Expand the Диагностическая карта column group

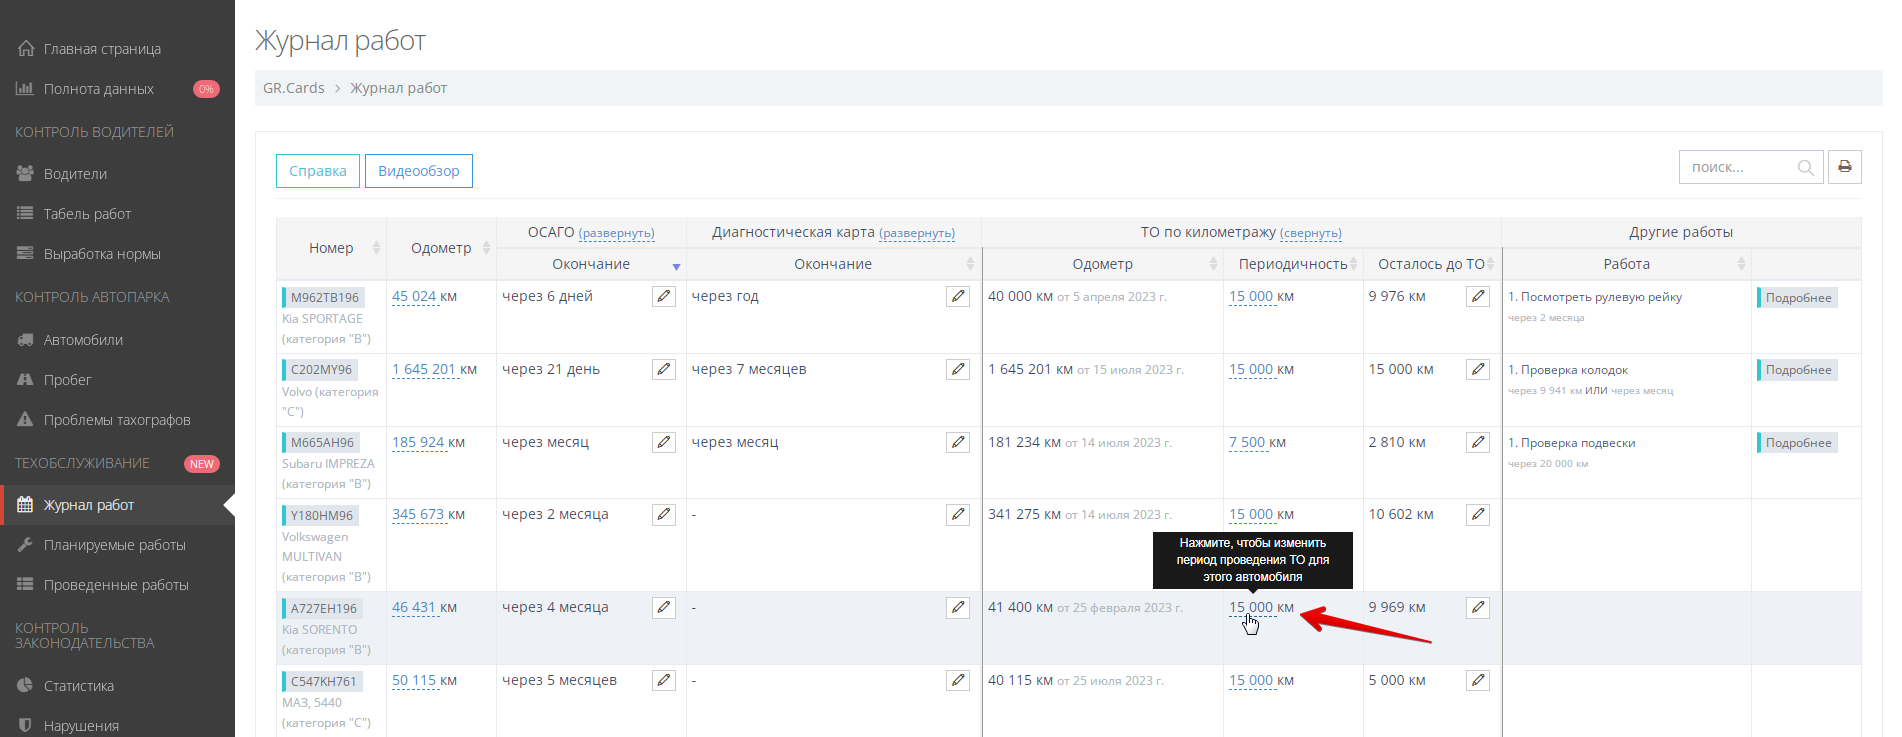click(916, 233)
